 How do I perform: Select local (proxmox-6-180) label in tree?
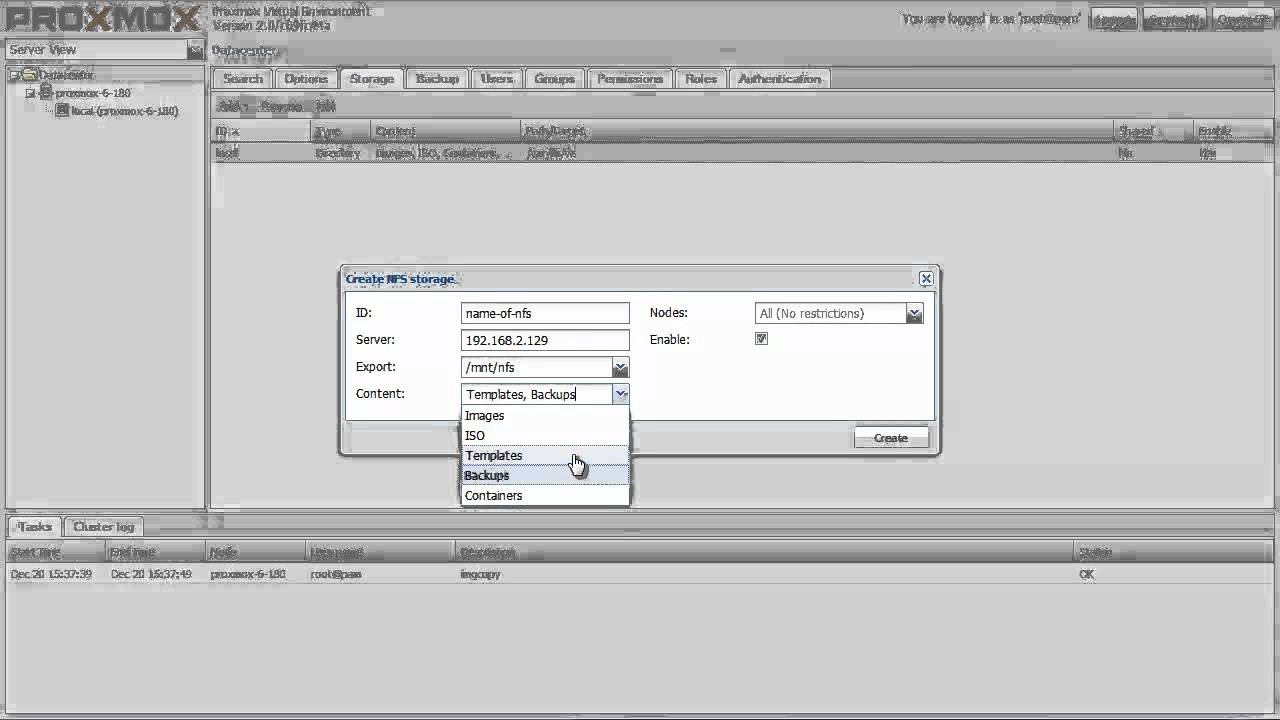point(125,111)
